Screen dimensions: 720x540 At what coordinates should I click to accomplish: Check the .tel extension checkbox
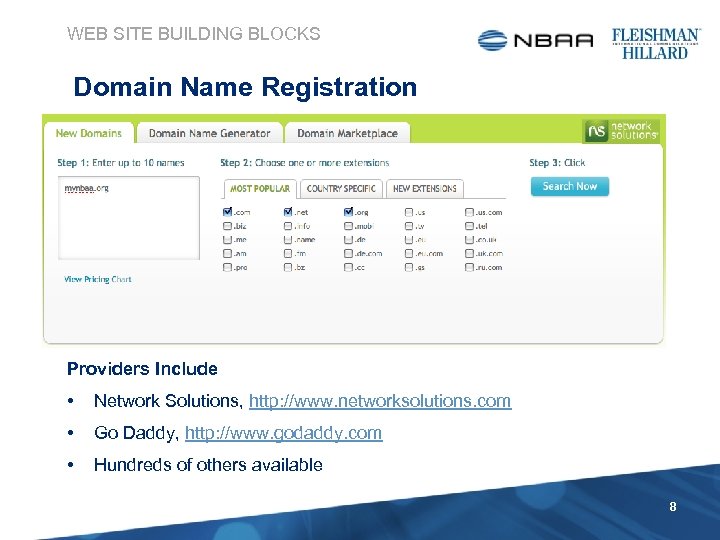point(469,226)
